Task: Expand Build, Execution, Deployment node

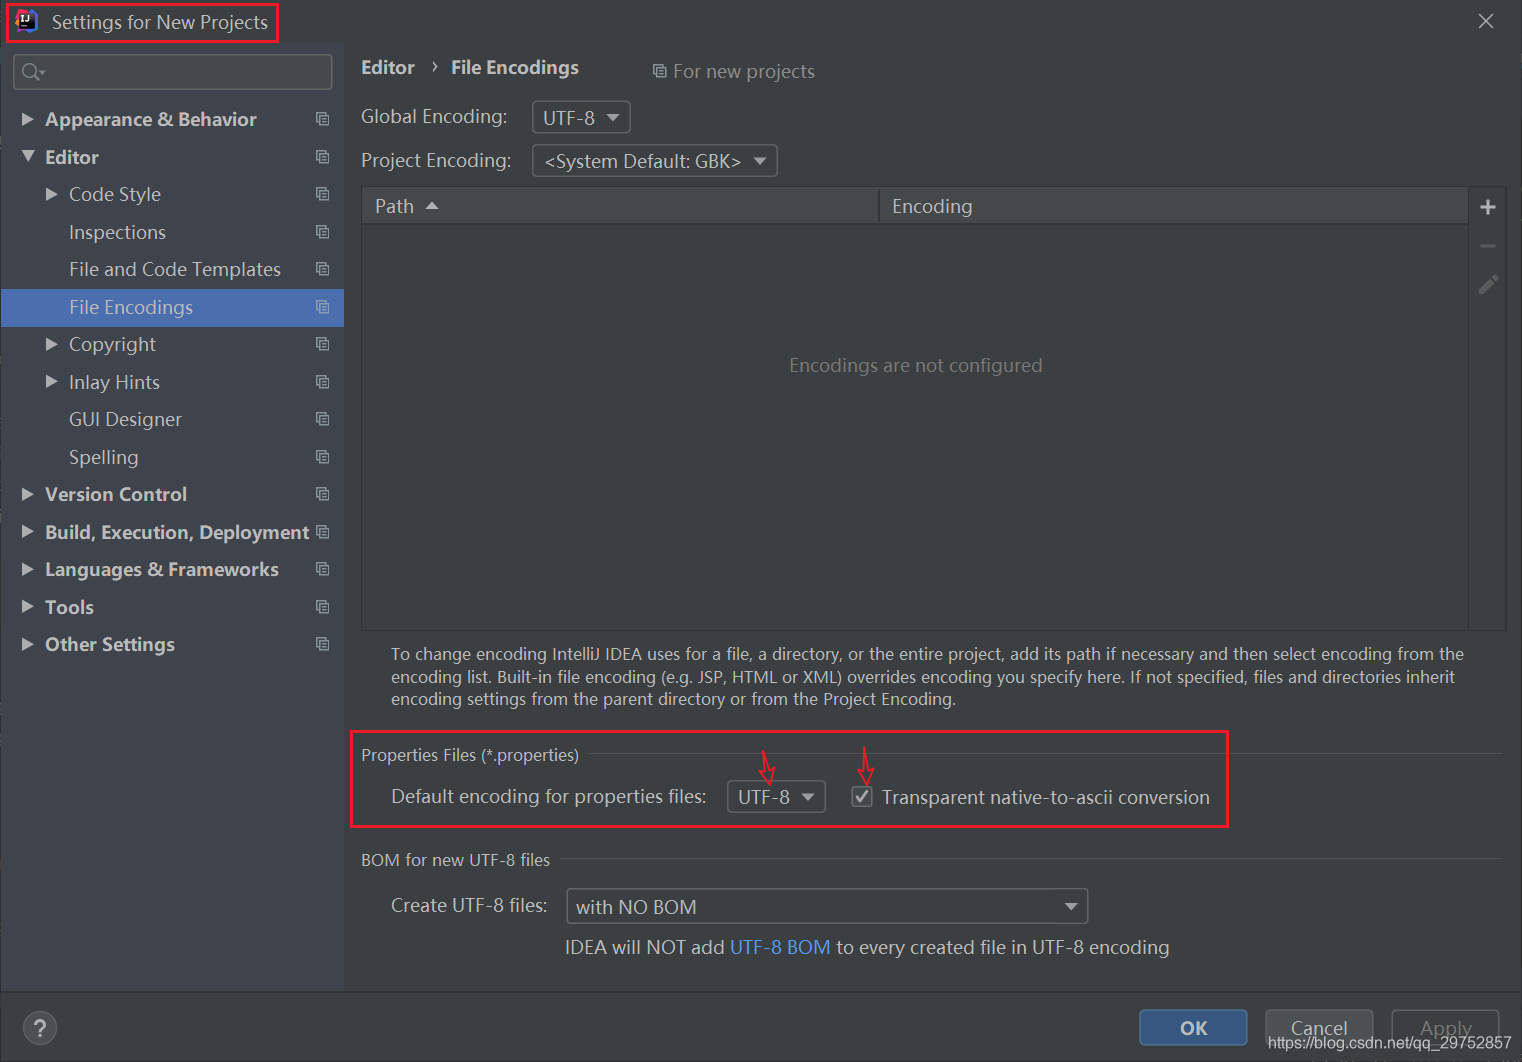Action: (28, 532)
